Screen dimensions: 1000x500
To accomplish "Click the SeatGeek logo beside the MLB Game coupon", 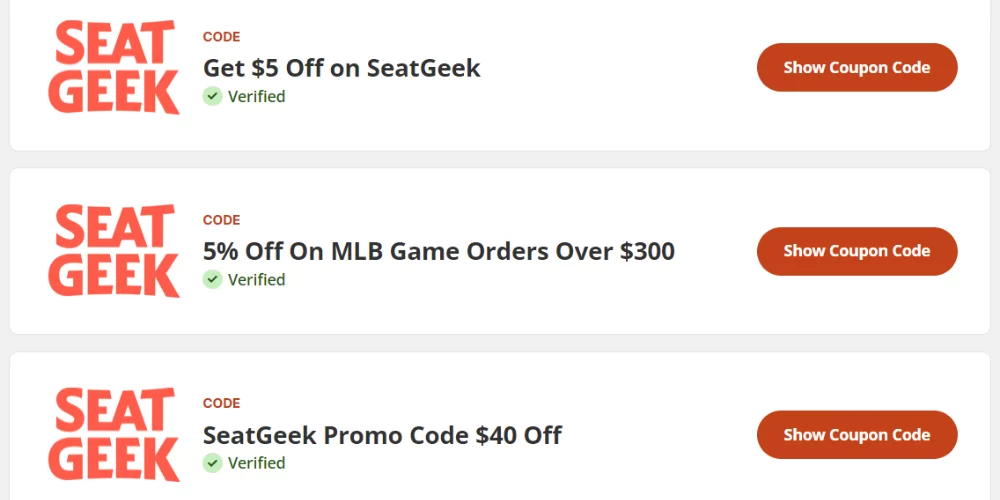I will point(114,251).
